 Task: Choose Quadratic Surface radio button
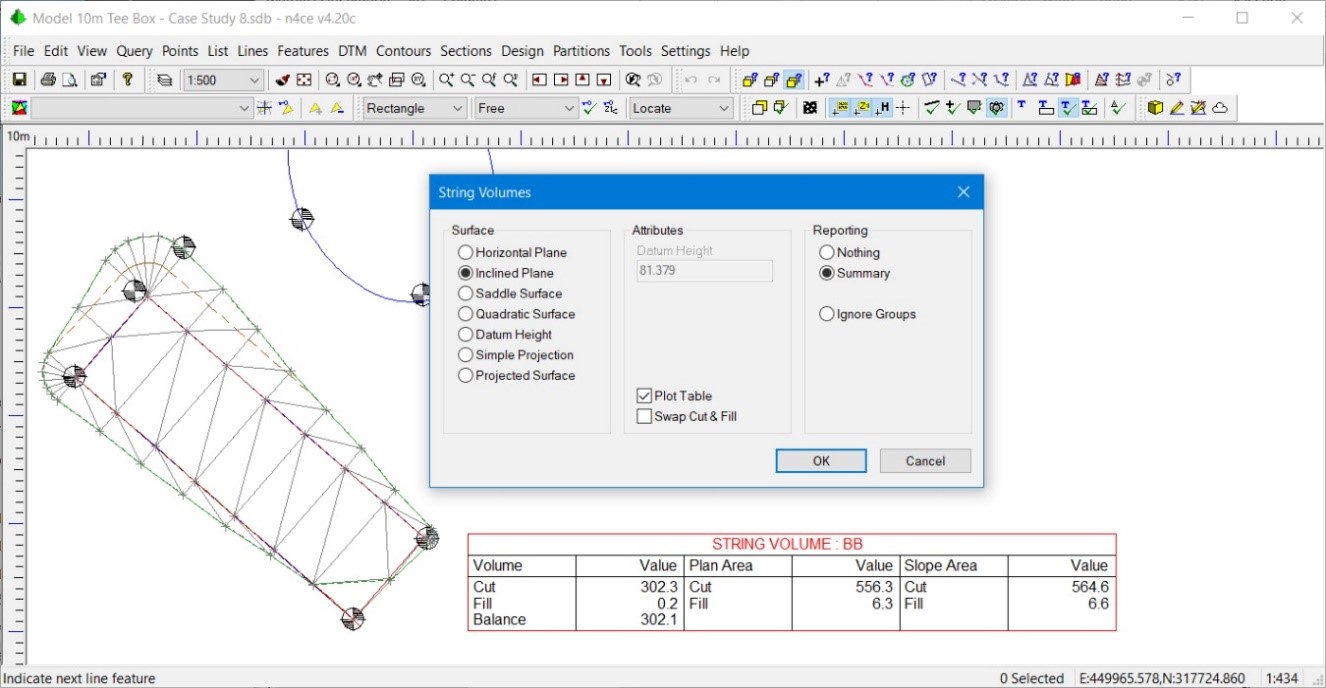[x=516, y=314]
